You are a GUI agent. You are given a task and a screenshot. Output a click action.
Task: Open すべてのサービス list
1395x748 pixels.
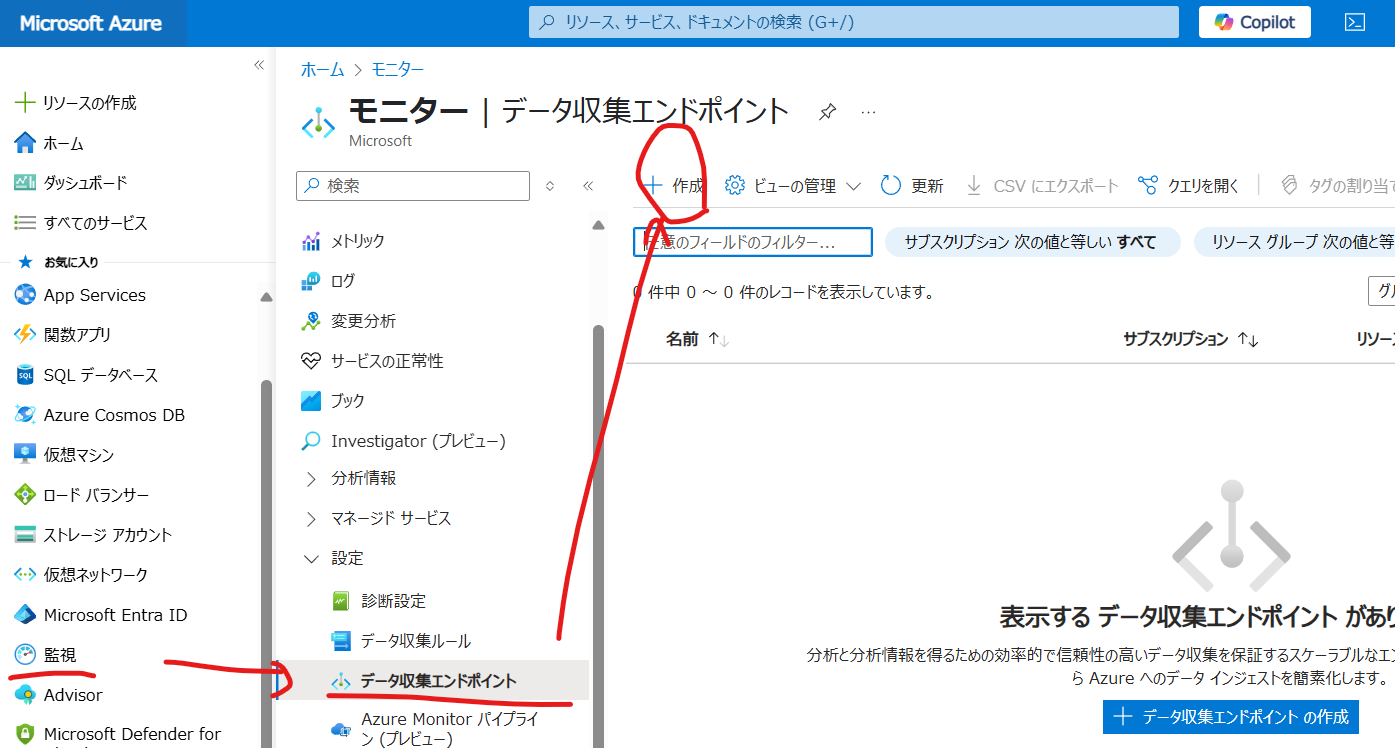81,223
